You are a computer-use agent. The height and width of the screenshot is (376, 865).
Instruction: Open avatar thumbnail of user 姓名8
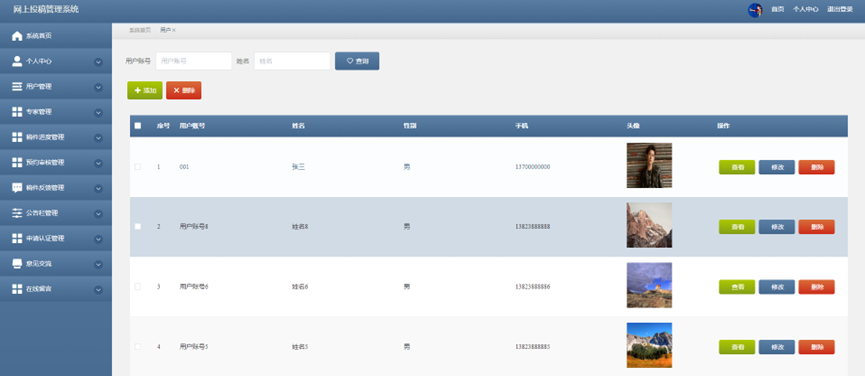click(649, 225)
